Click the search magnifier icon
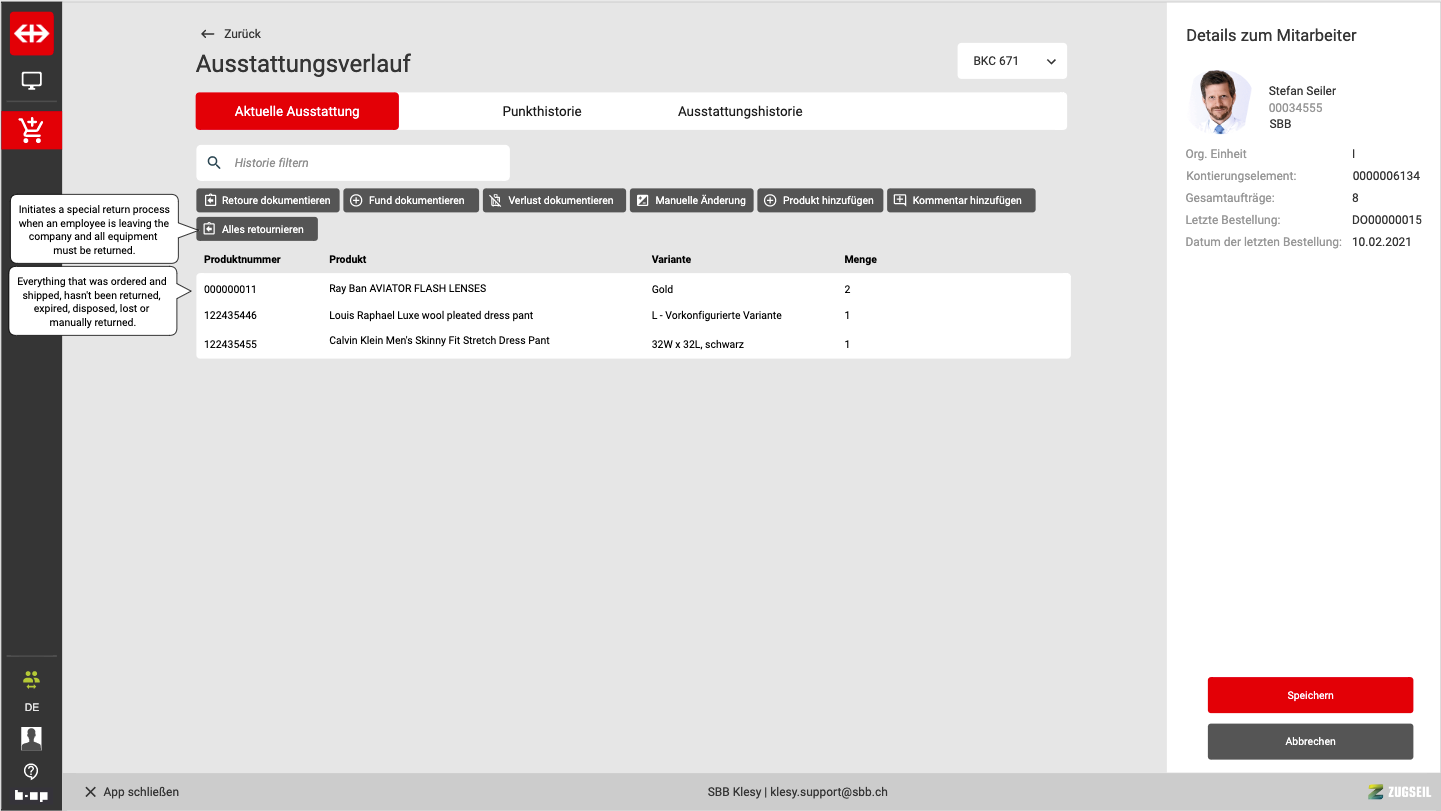 pyautogui.click(x=214, y=163)
